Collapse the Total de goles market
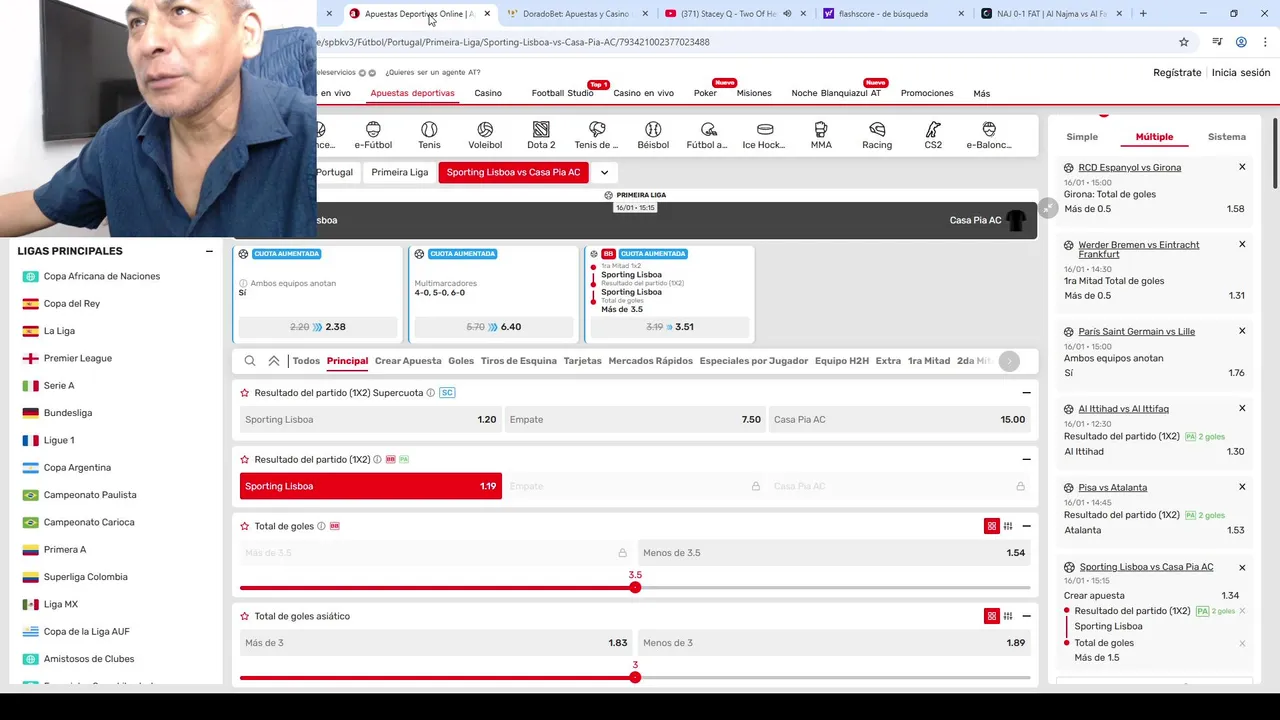Viewport: 1280px width, 720px height. pos(1026,526)
